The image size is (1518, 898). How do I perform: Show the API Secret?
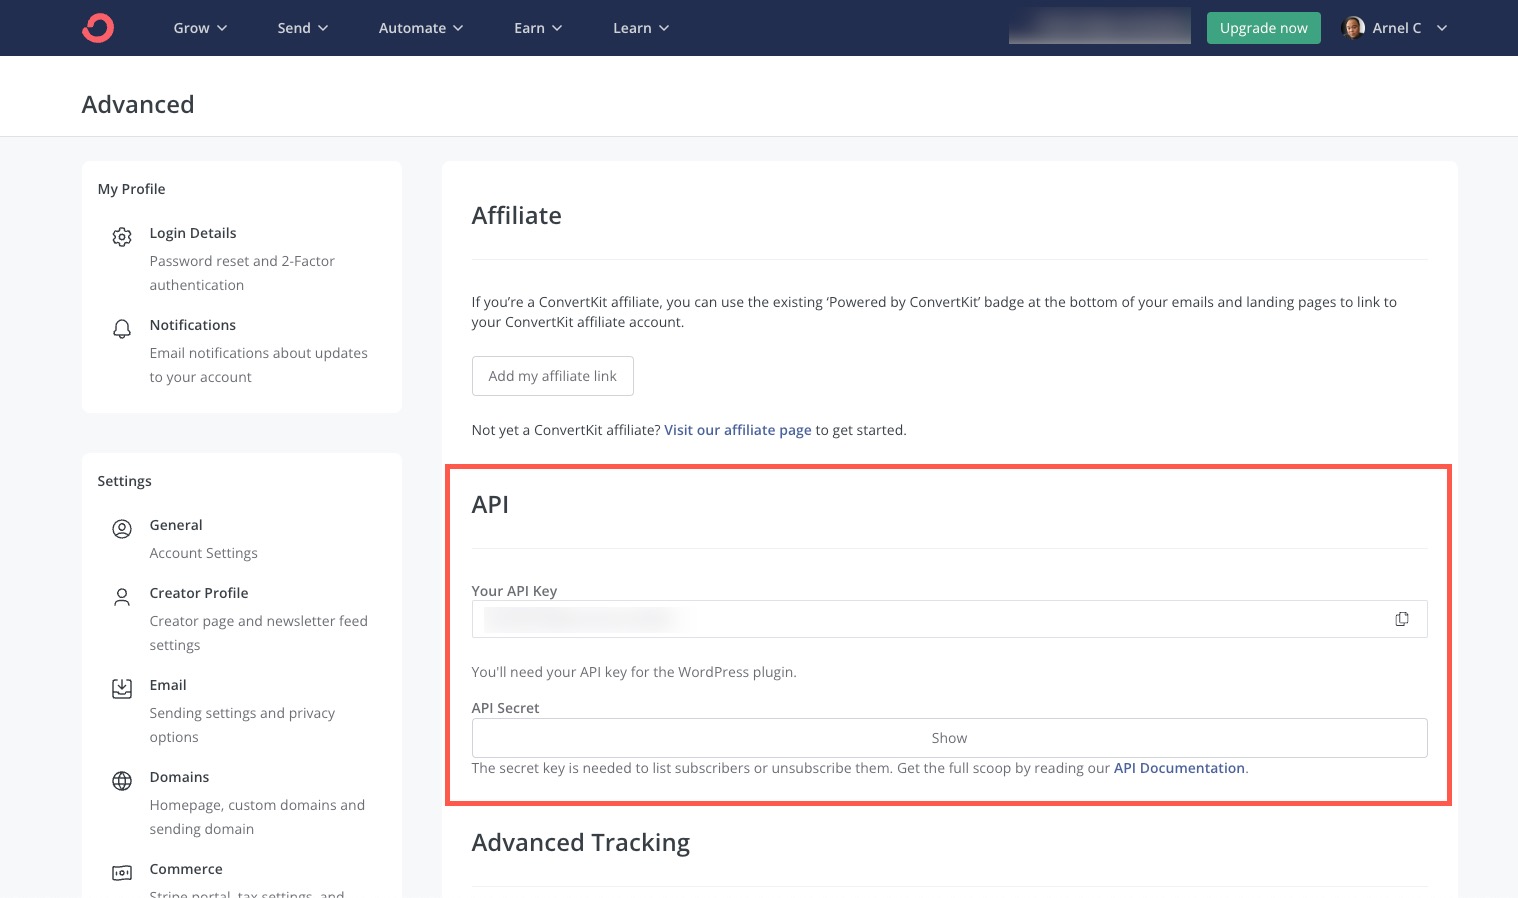tap(948, 737)
